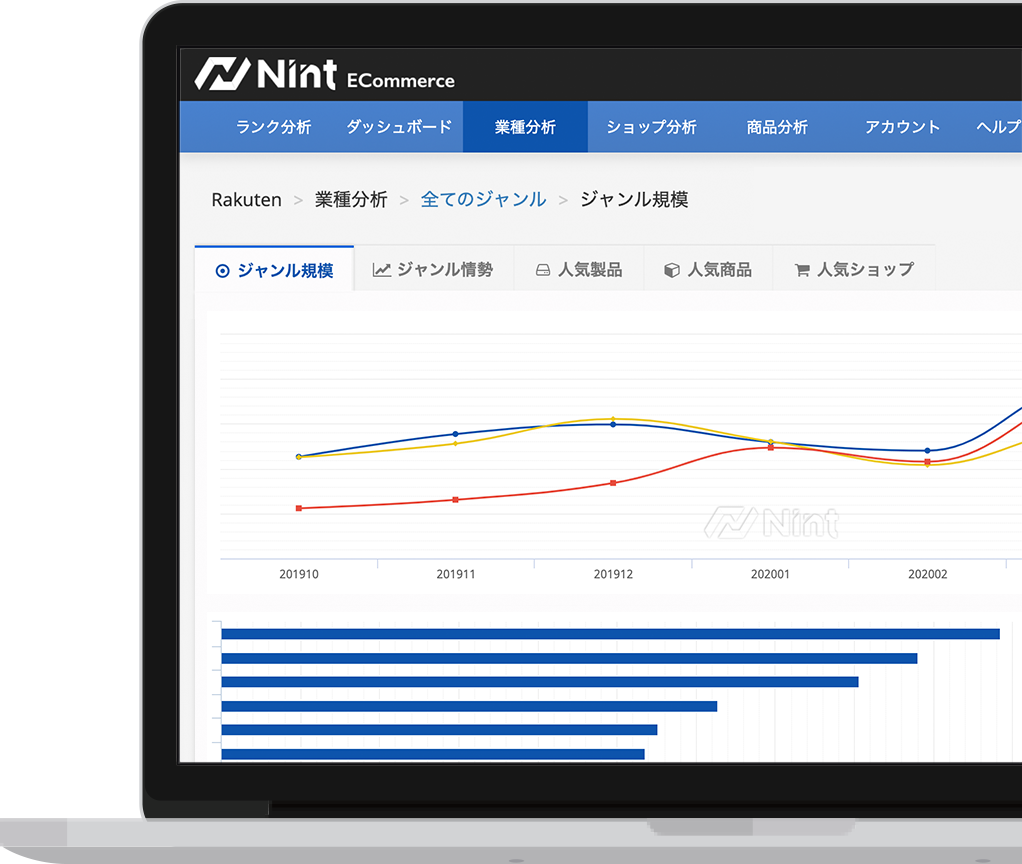Click the 201910 axis label

pos(299,574)
